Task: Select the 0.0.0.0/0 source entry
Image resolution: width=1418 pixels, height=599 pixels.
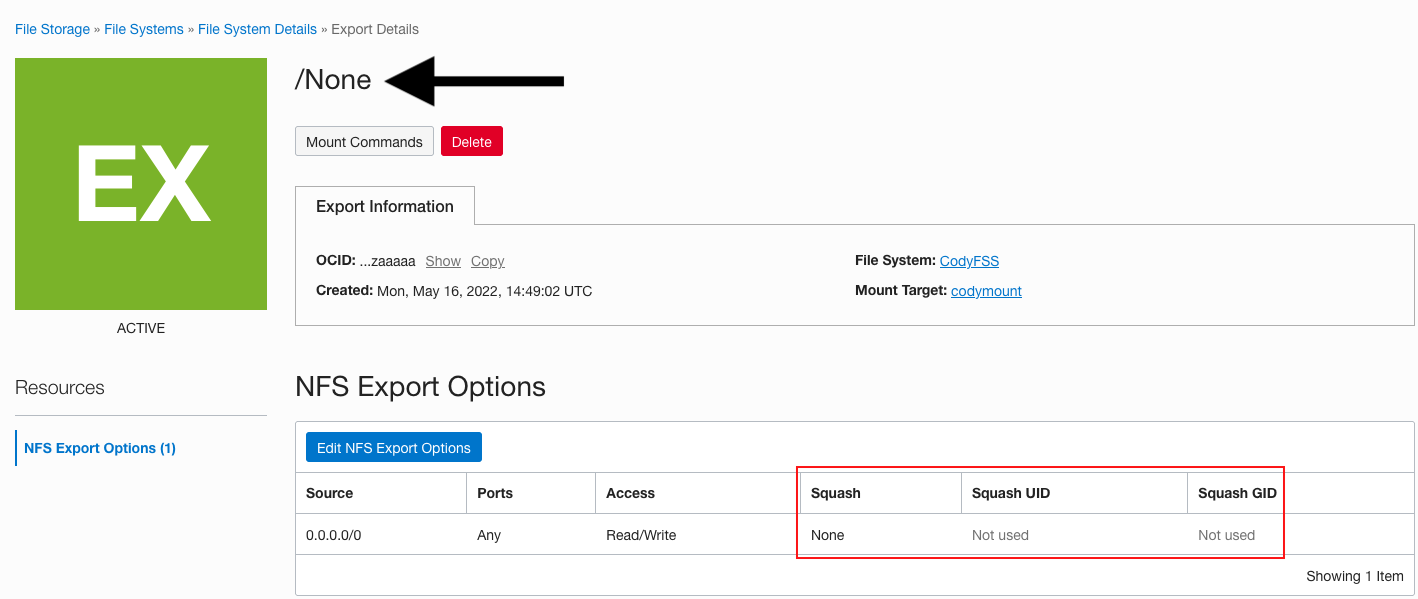Action: point(336,535)
